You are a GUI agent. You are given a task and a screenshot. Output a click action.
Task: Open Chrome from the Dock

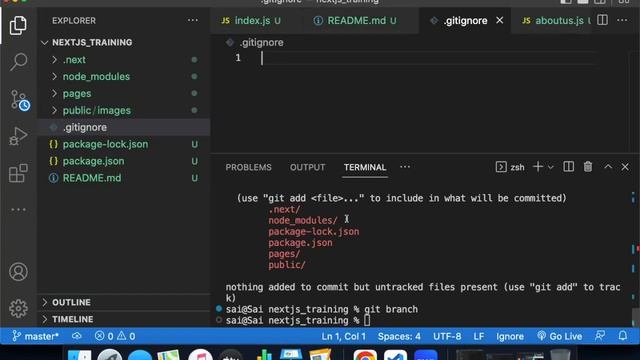365,354
